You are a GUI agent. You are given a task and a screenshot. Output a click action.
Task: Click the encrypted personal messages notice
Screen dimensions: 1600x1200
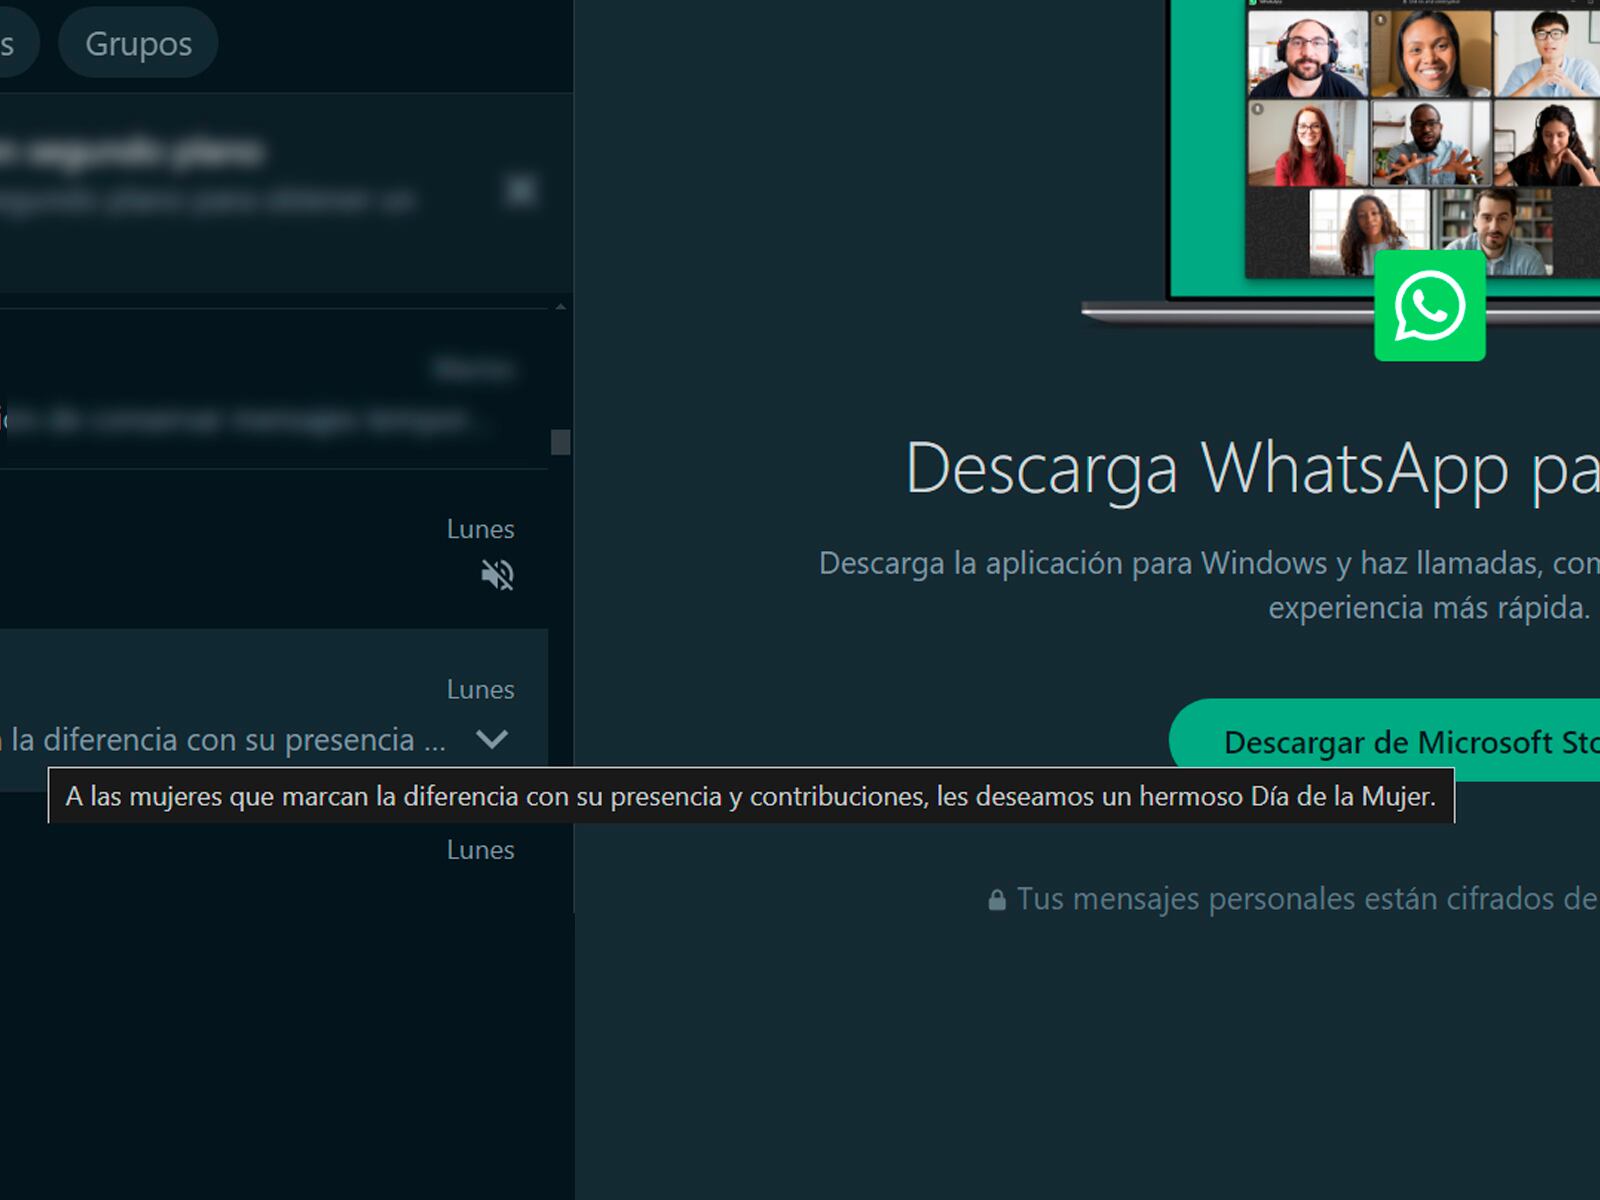pyautogui.click(x=1290, y=898)
